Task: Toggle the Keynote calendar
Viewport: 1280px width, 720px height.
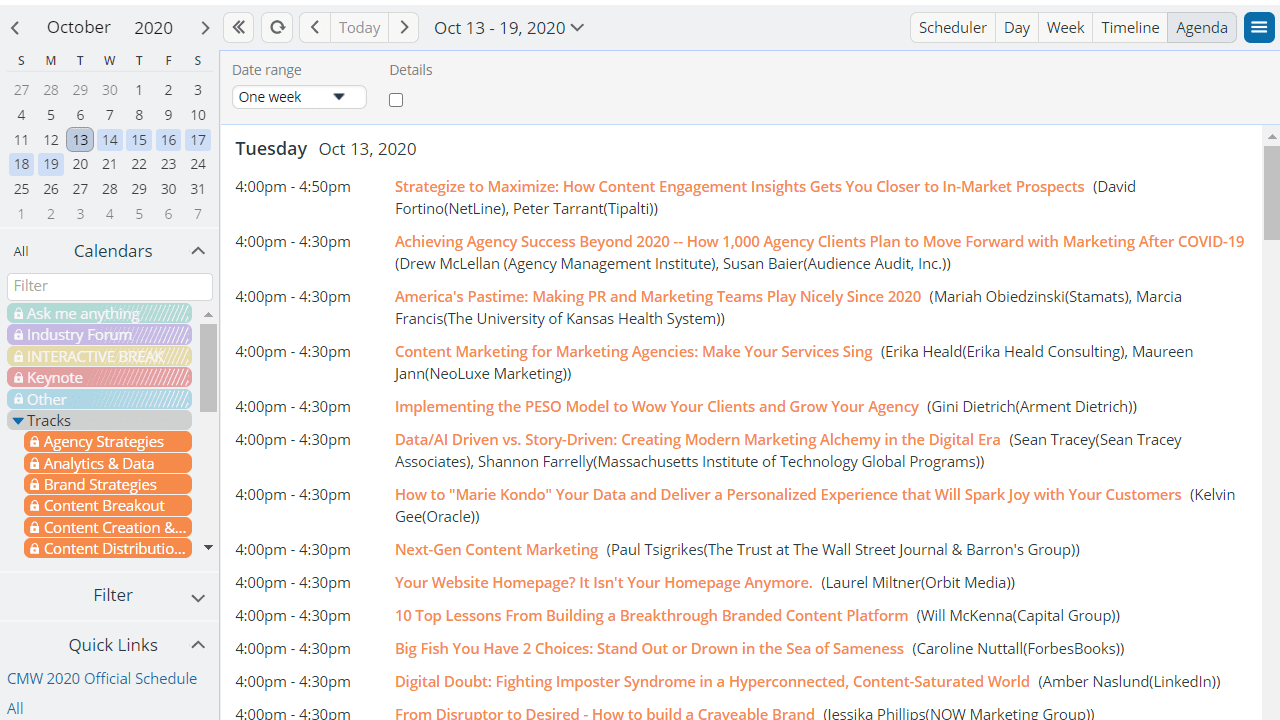Action: click(99, 378)
